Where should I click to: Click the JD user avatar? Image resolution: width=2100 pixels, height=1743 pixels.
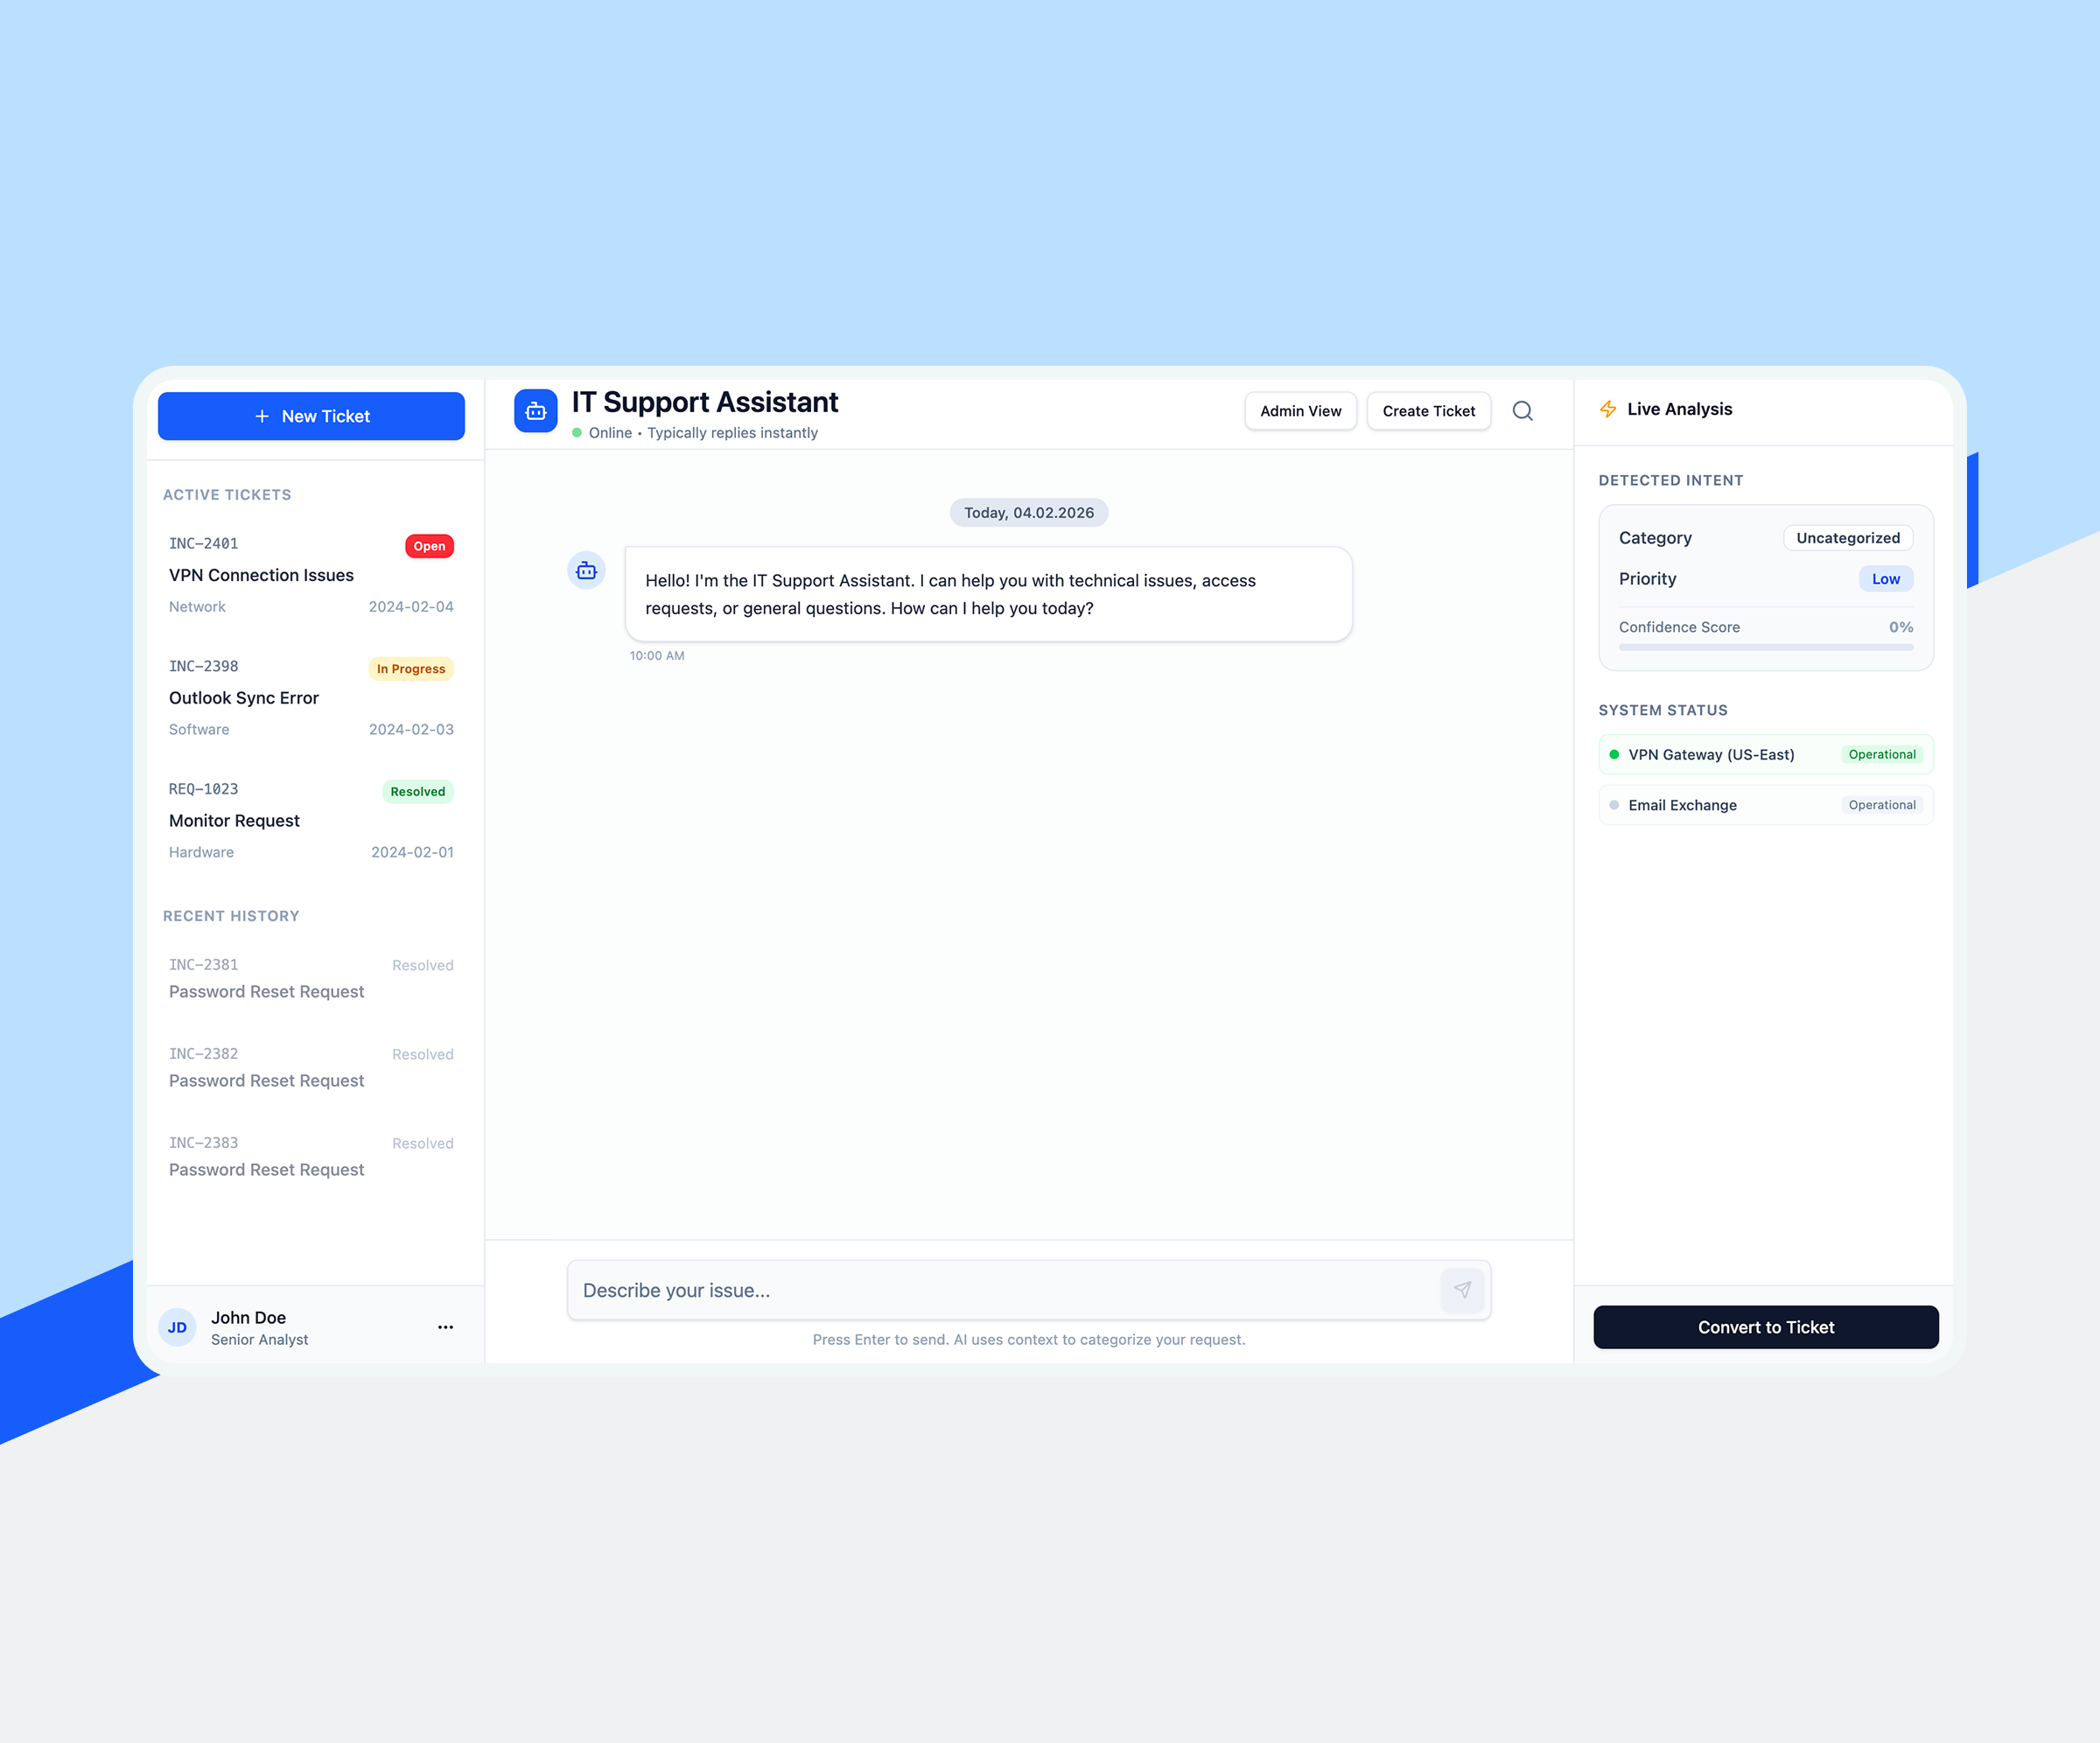178,1327
